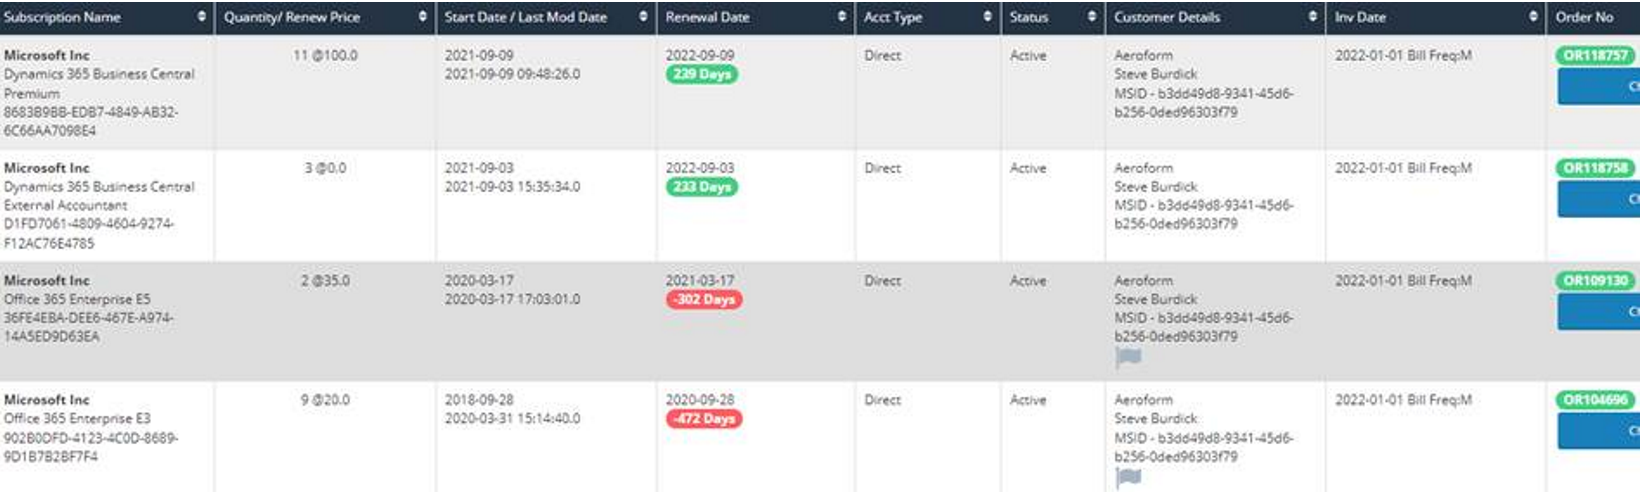Click the Customer Details header label
Screen dimensions: 1642x492
[1167, 17]
